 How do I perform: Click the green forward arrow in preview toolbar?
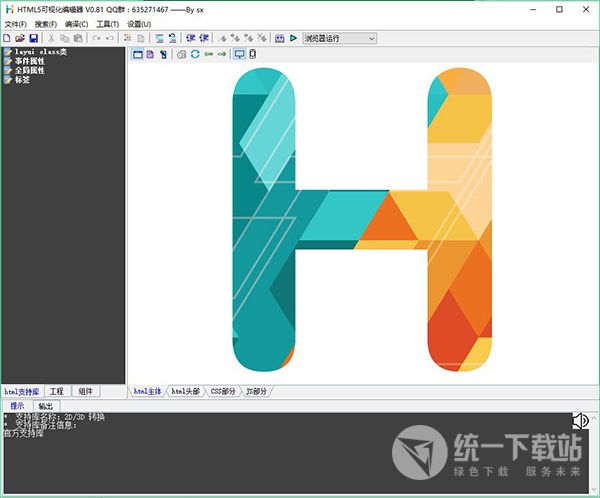coord(222,54)
